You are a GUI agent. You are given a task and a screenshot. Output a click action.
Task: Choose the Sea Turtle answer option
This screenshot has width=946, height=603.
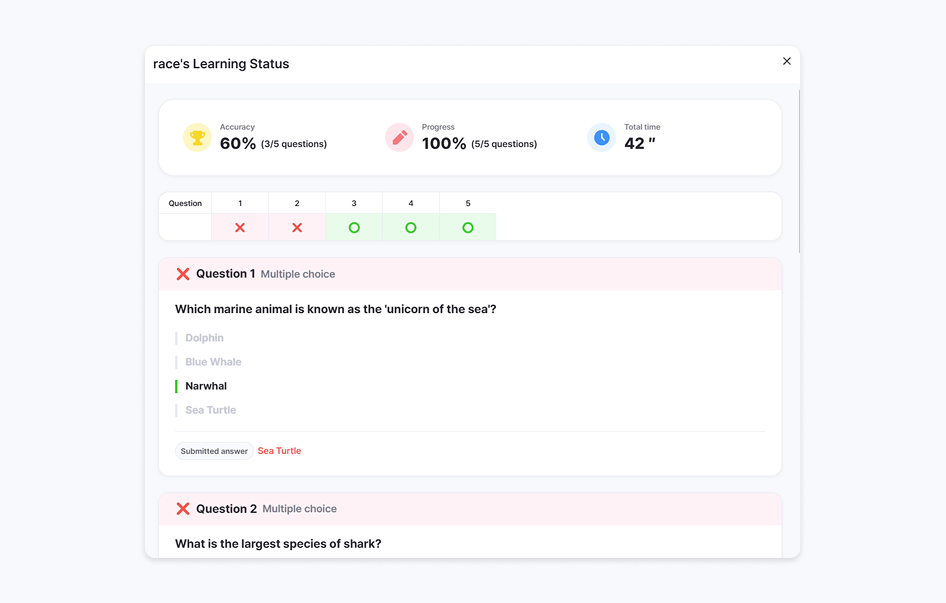point(211,410)
